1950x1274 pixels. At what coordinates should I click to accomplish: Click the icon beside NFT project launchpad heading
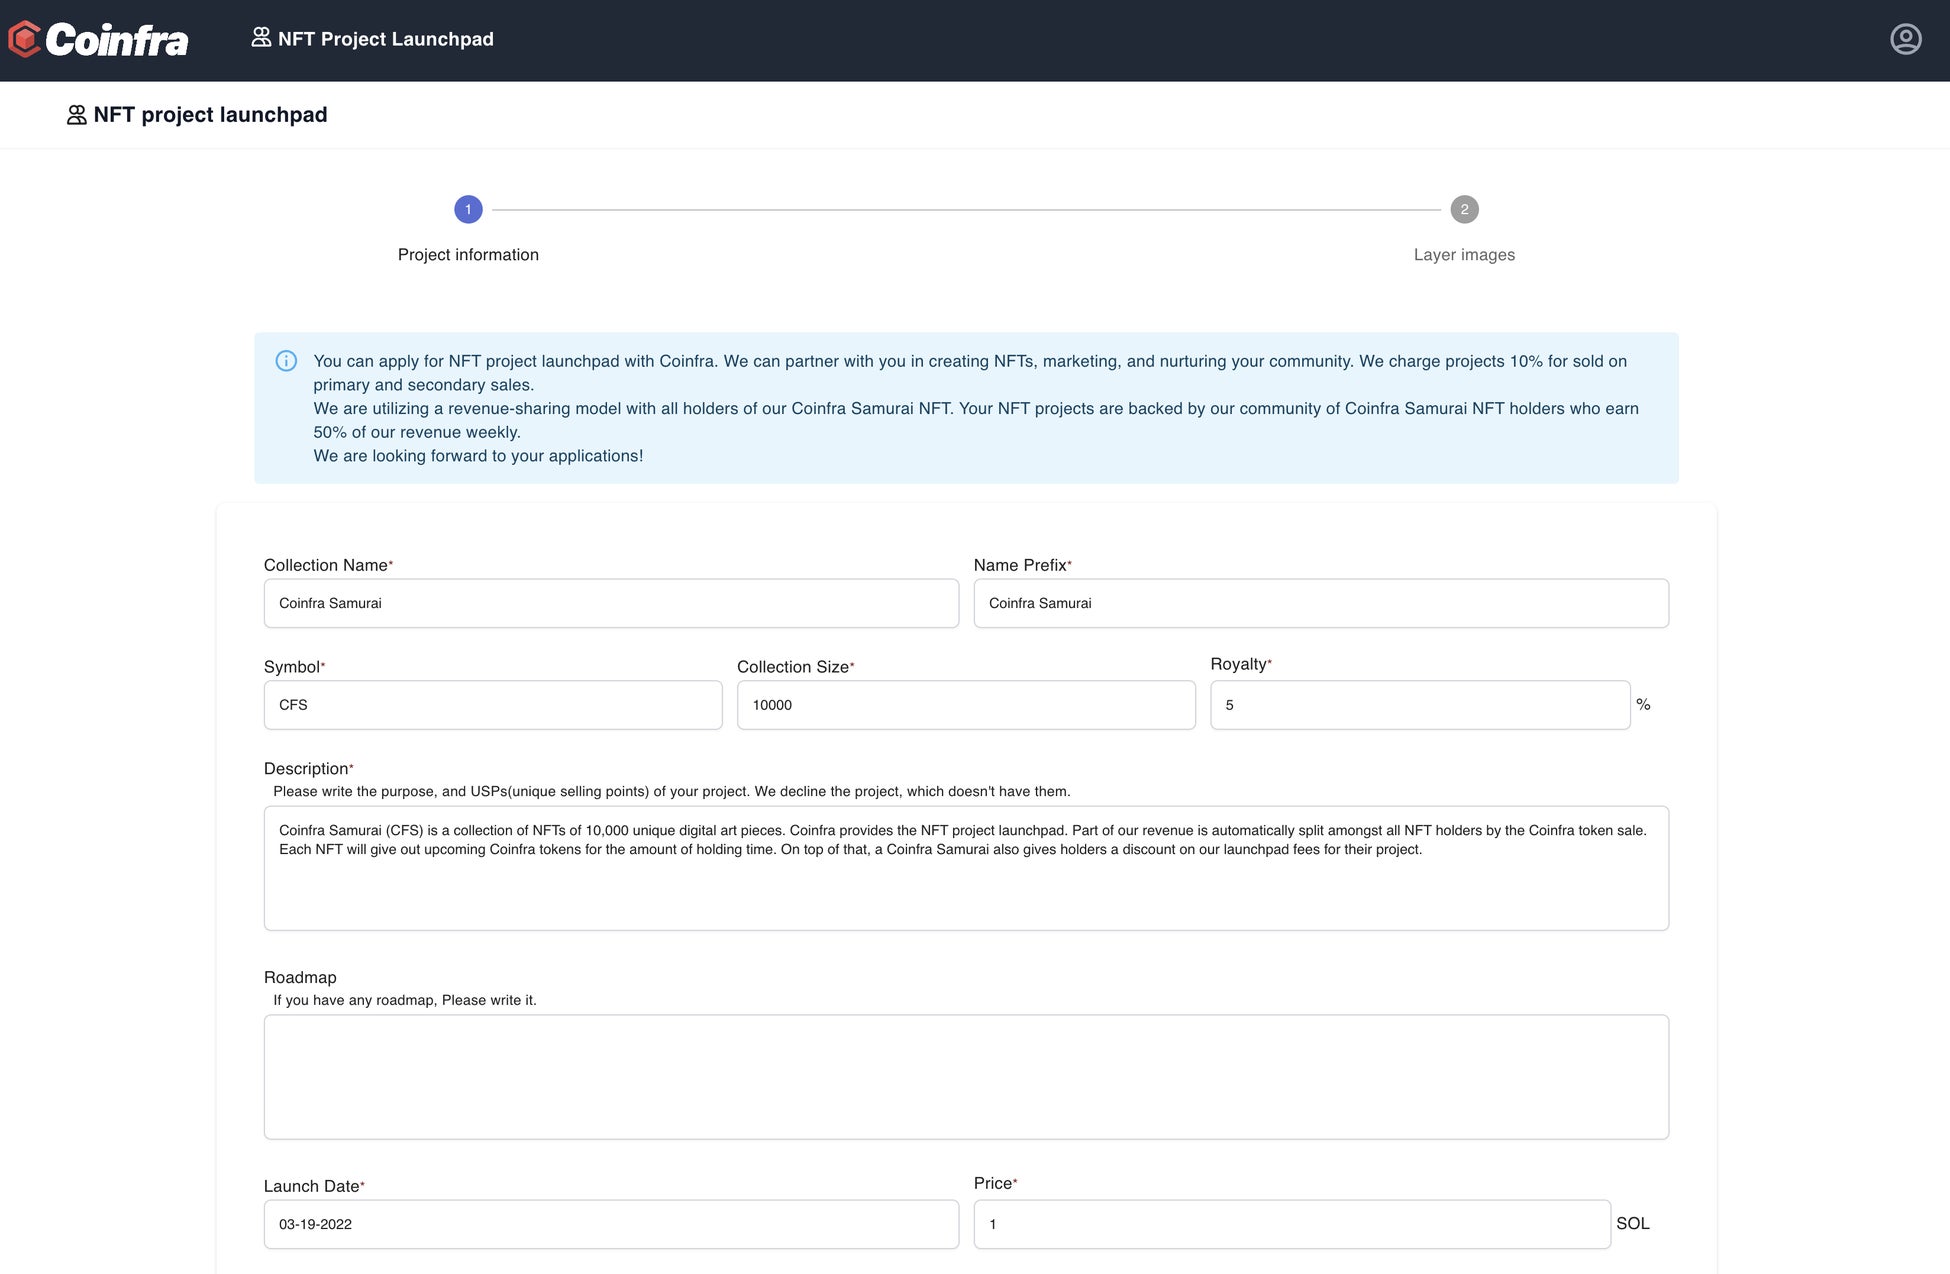76,115
